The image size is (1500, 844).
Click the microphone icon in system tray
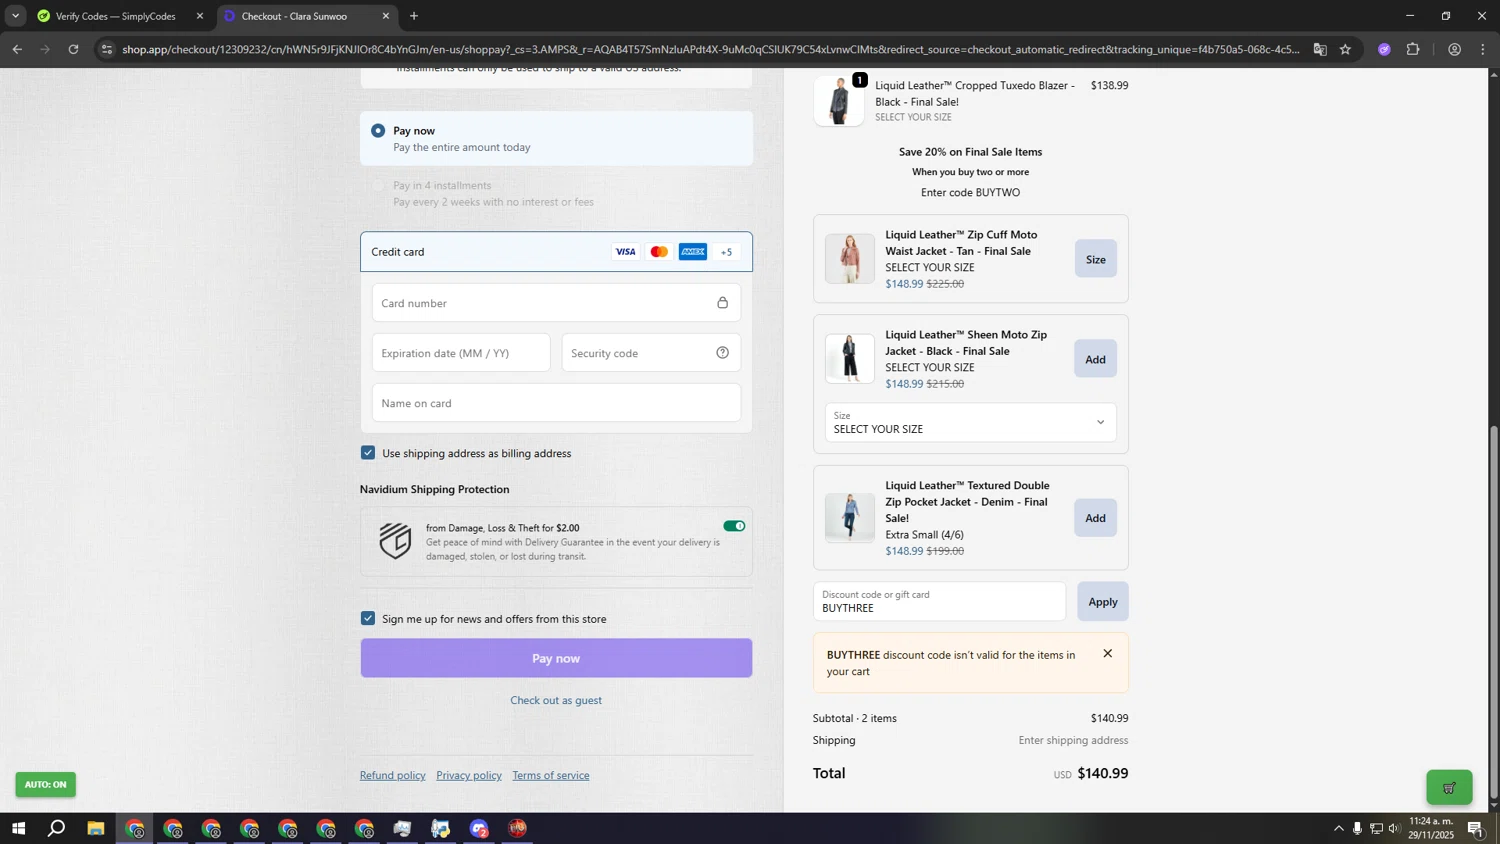[1357, 829]
